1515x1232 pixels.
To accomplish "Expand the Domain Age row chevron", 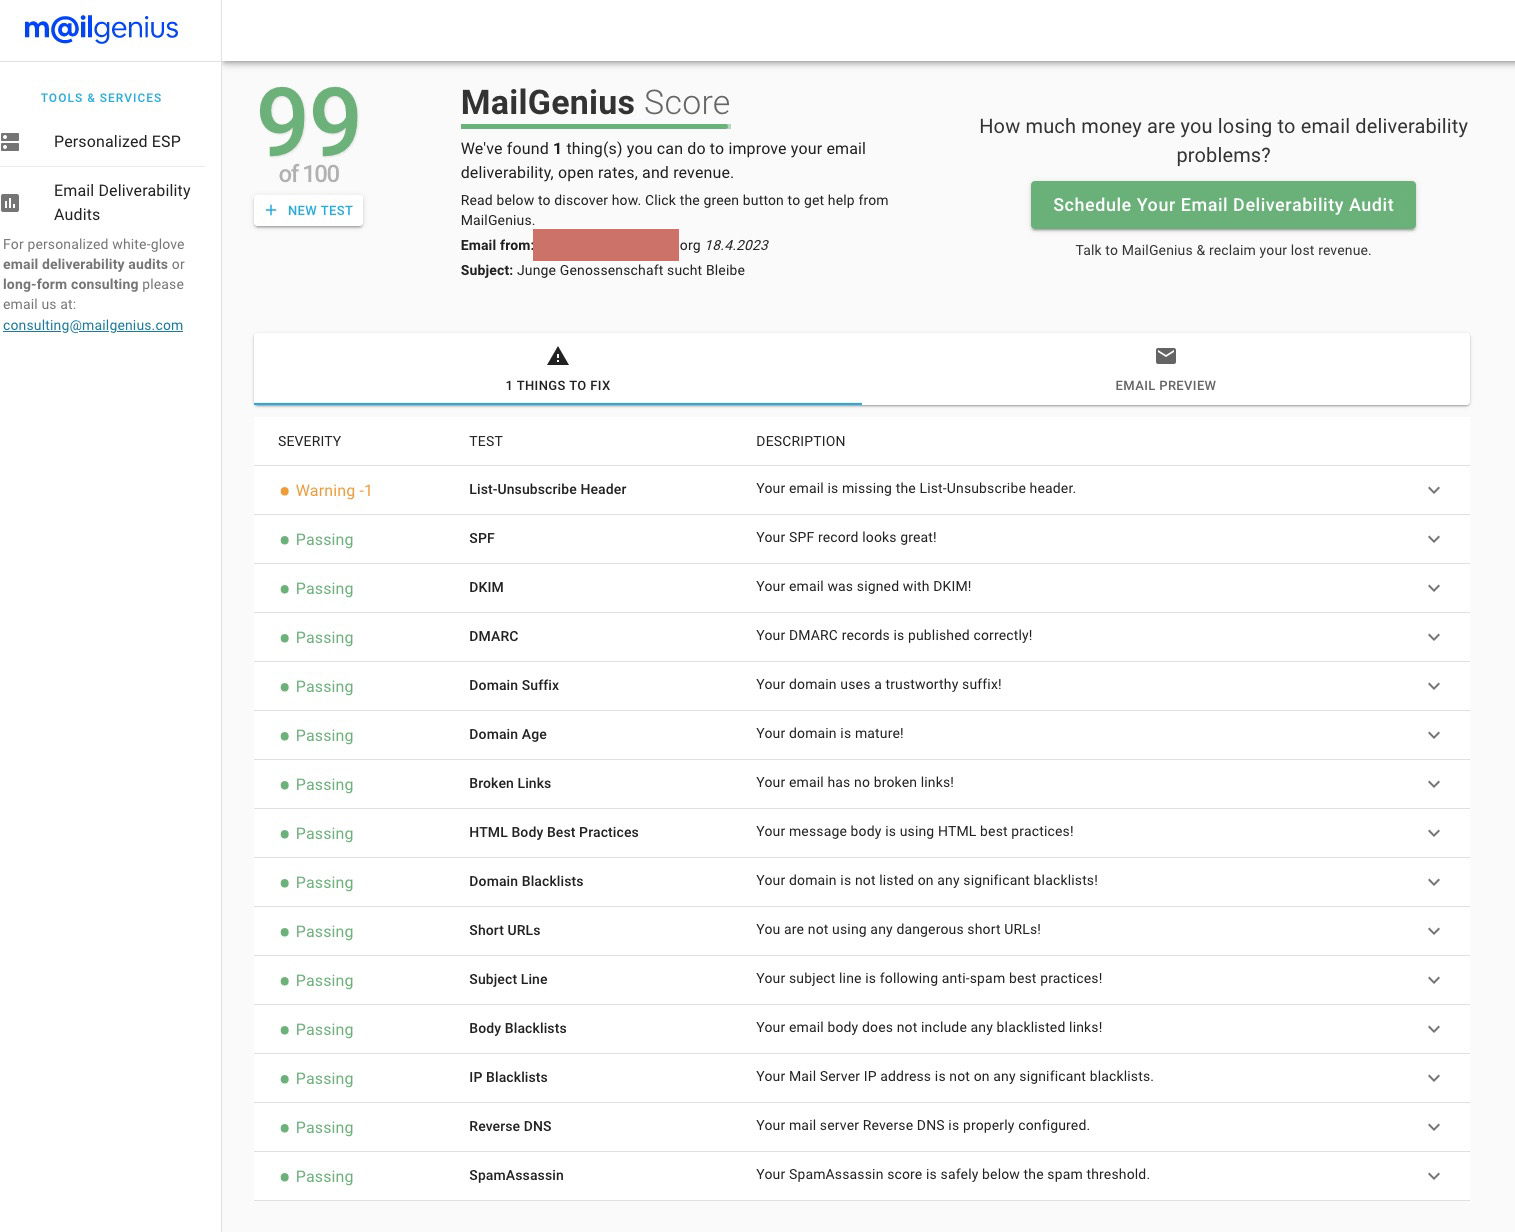I will [1434, 735].
